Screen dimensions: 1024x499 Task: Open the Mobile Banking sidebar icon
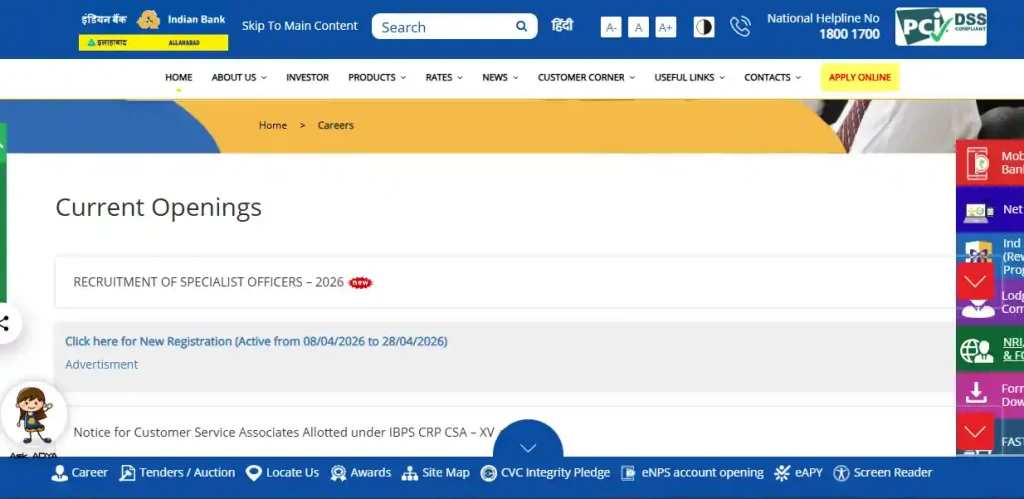[977, 163]
